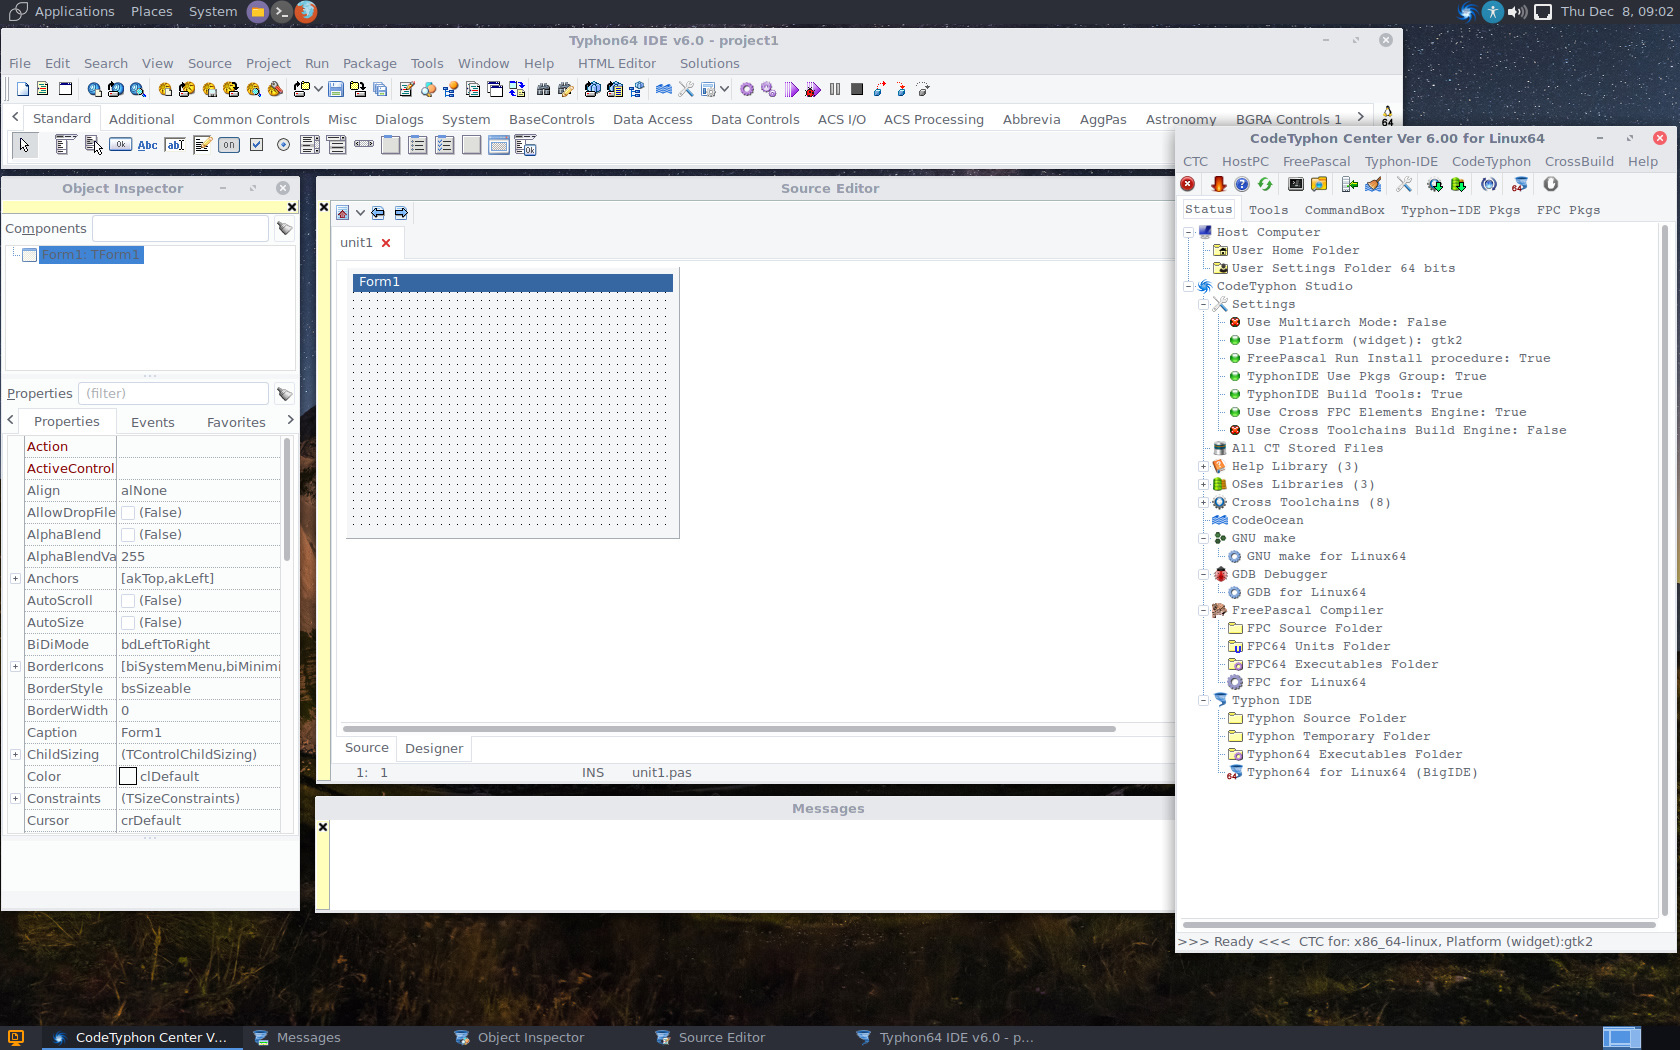The width and height of the screenshot is (1680, 1050).
Task: Toggle the AutoScroll property checkbox
Action: (x=128, y=601)
